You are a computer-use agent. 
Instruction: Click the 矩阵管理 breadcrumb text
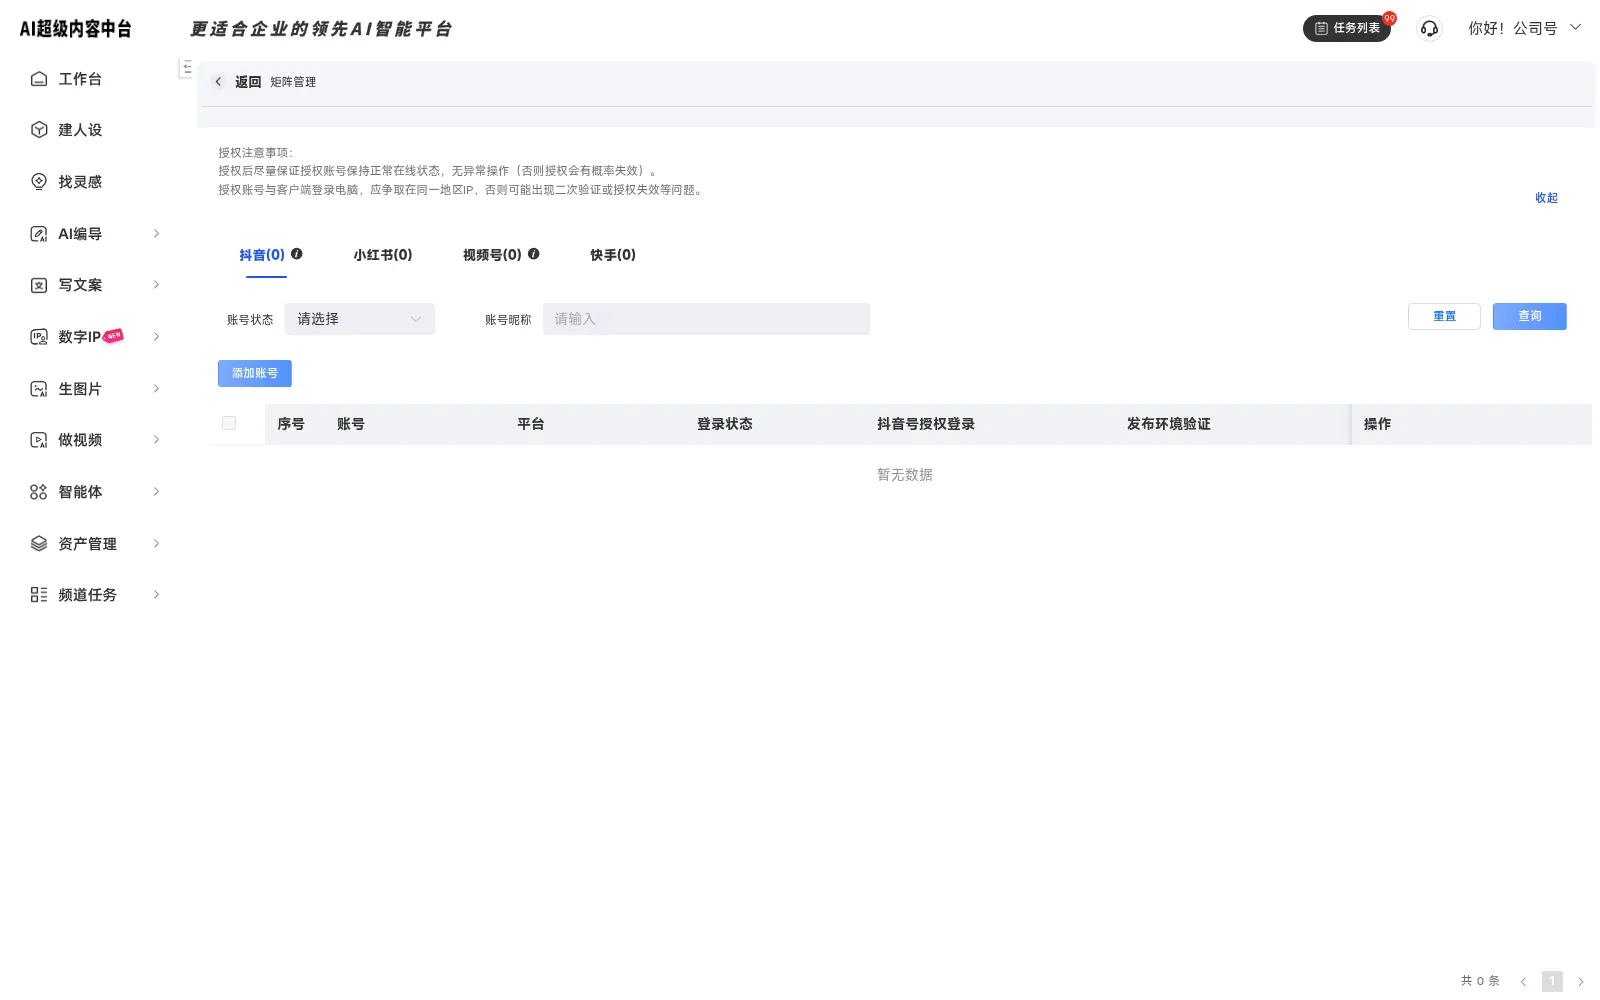(293, 82)
